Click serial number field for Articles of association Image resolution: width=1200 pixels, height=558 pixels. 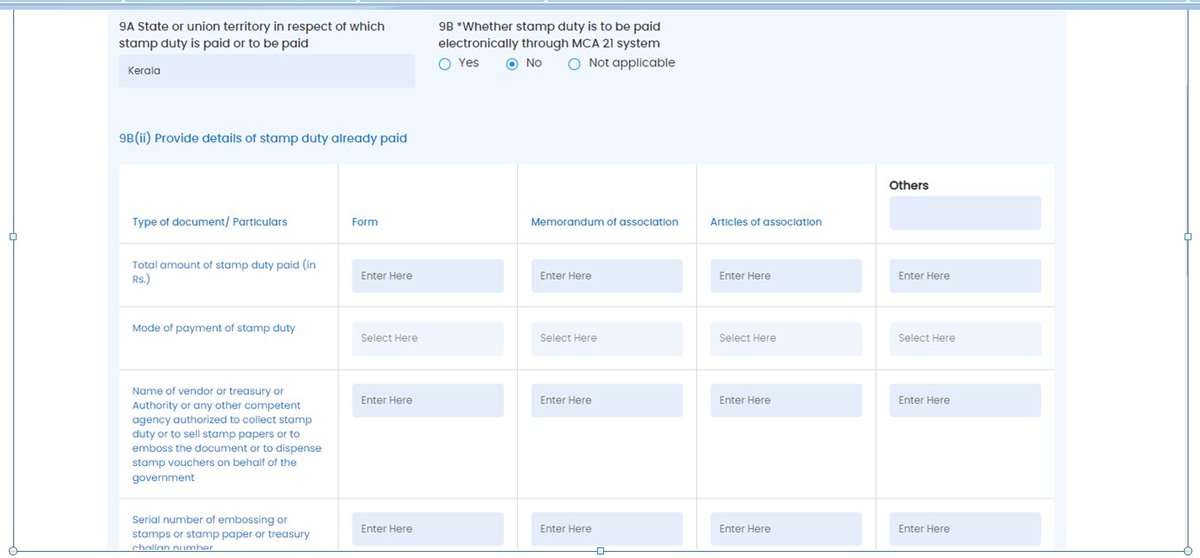[x=786, y=529]
